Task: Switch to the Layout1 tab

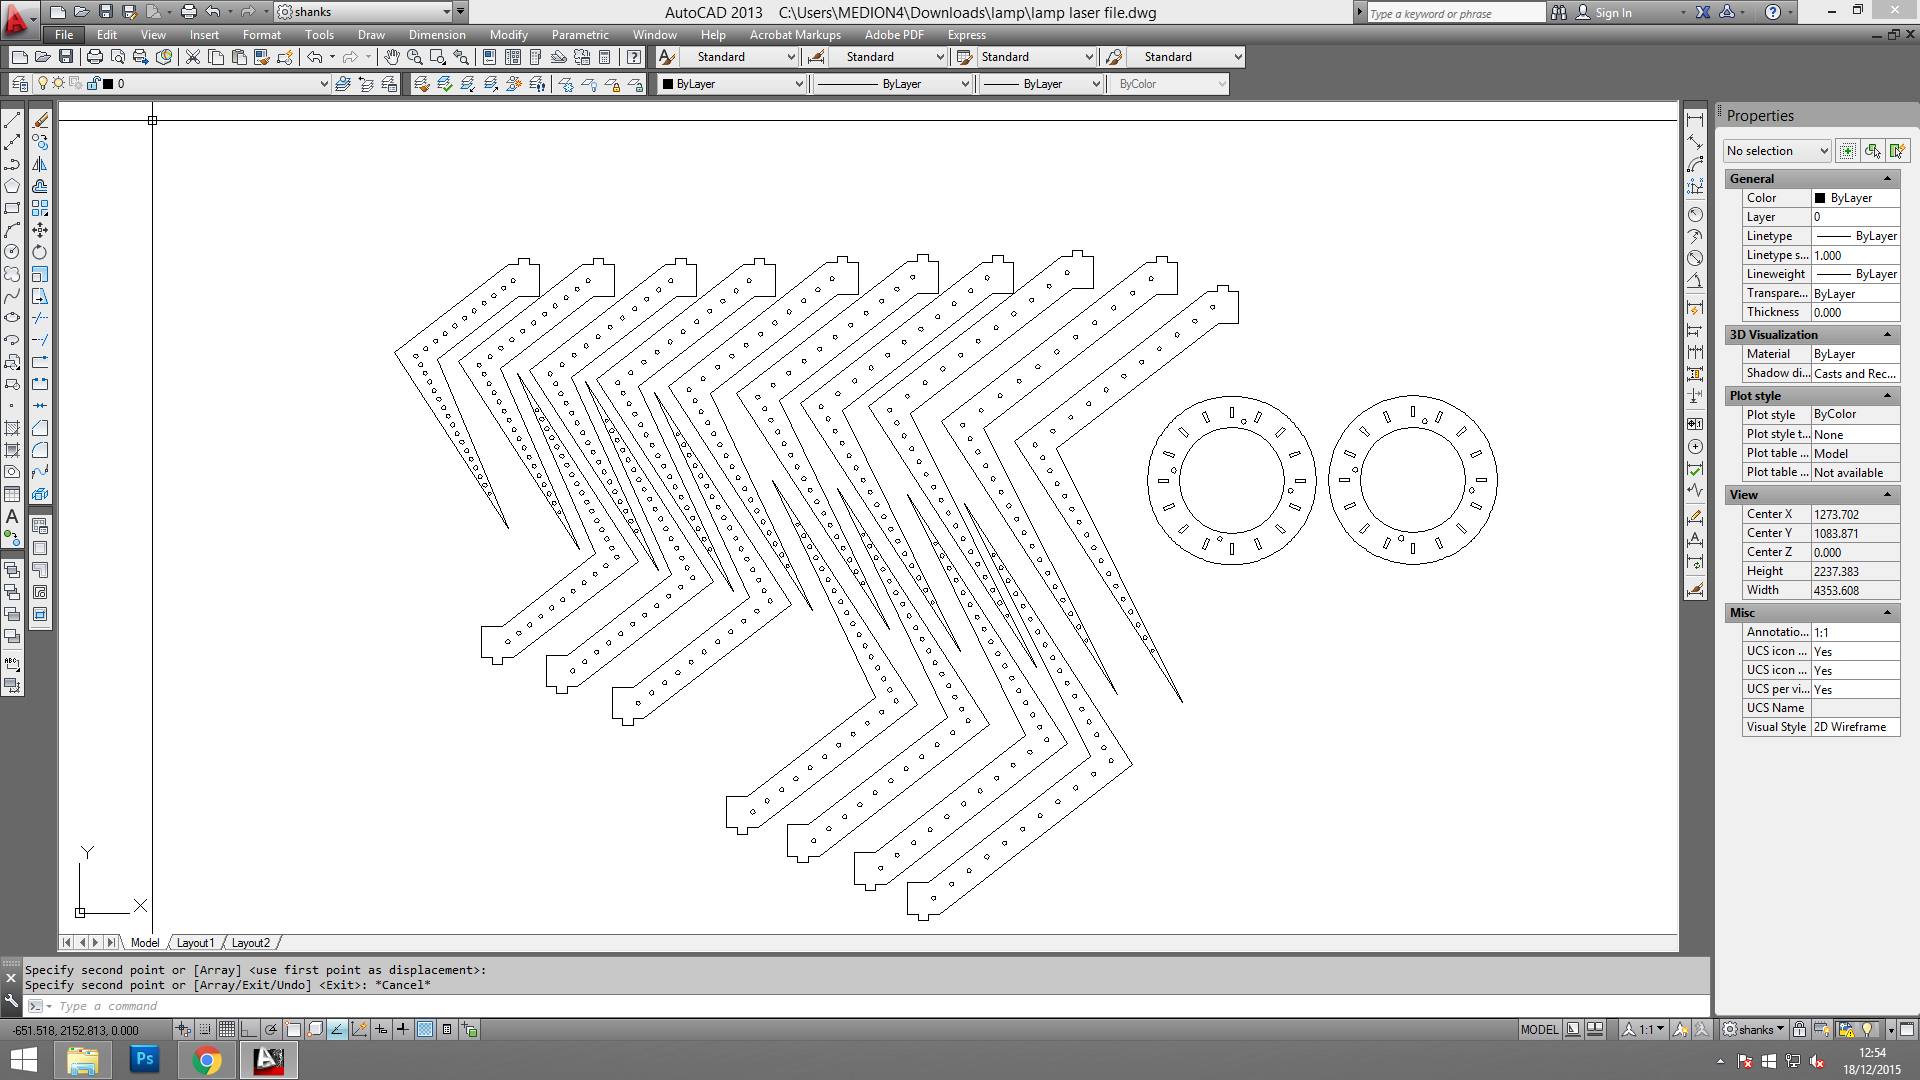Action: 195,943
